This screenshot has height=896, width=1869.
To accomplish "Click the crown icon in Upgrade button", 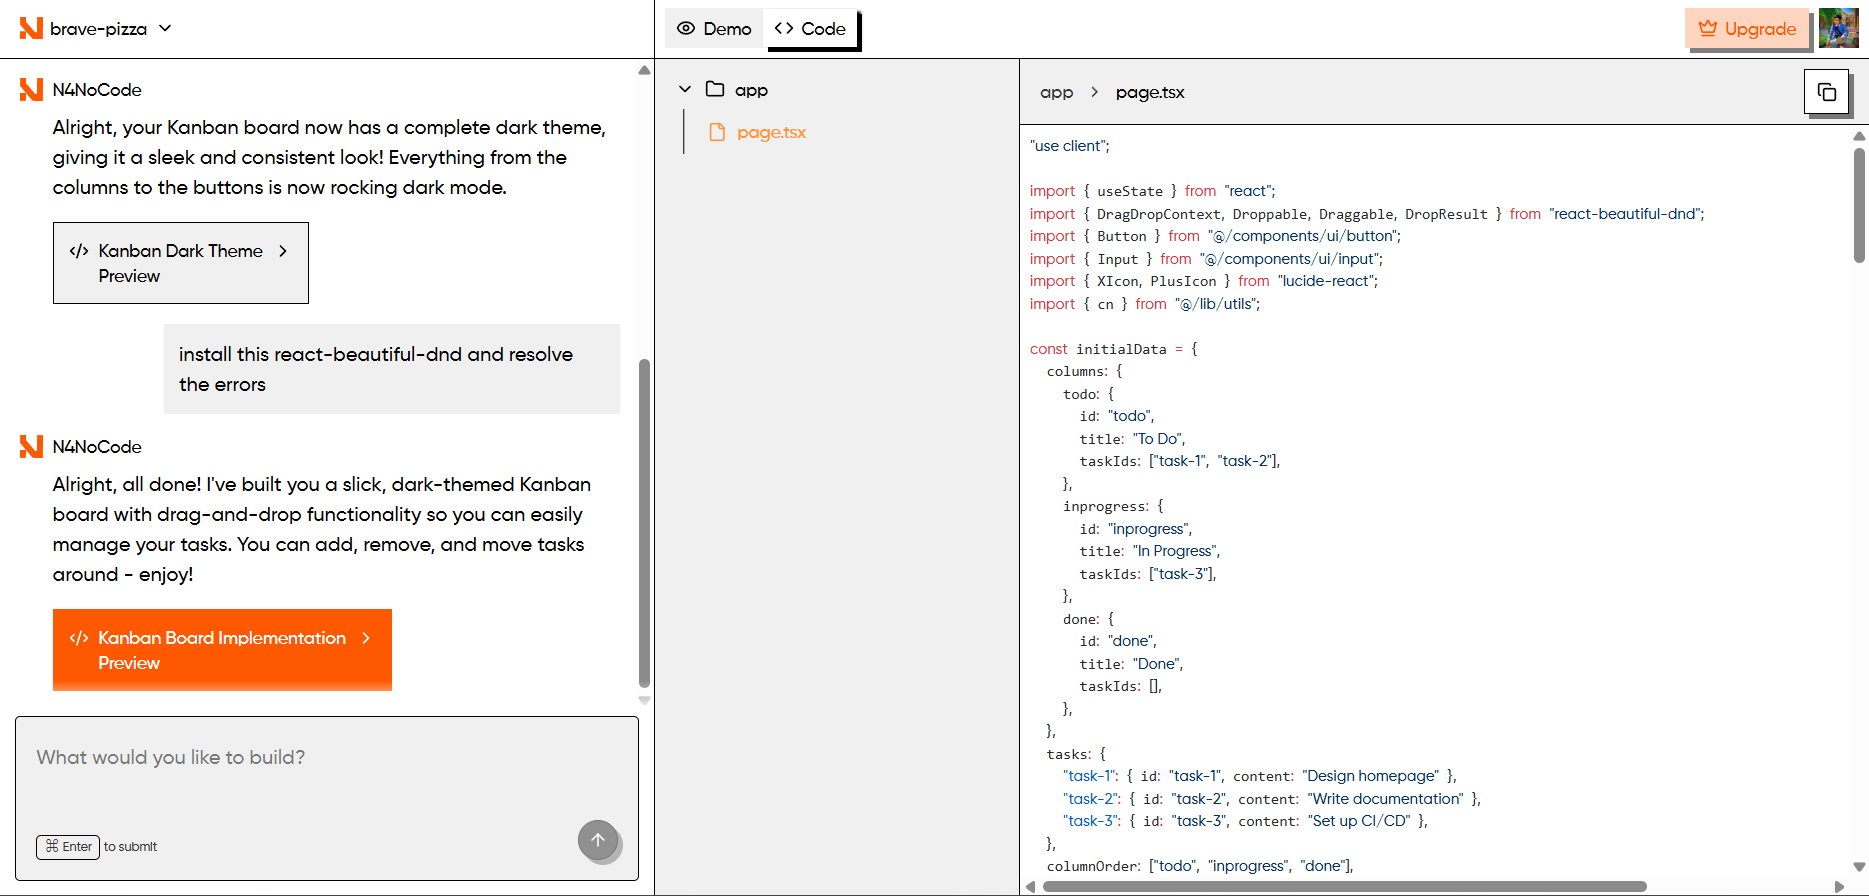I will tap(1708, 28).
